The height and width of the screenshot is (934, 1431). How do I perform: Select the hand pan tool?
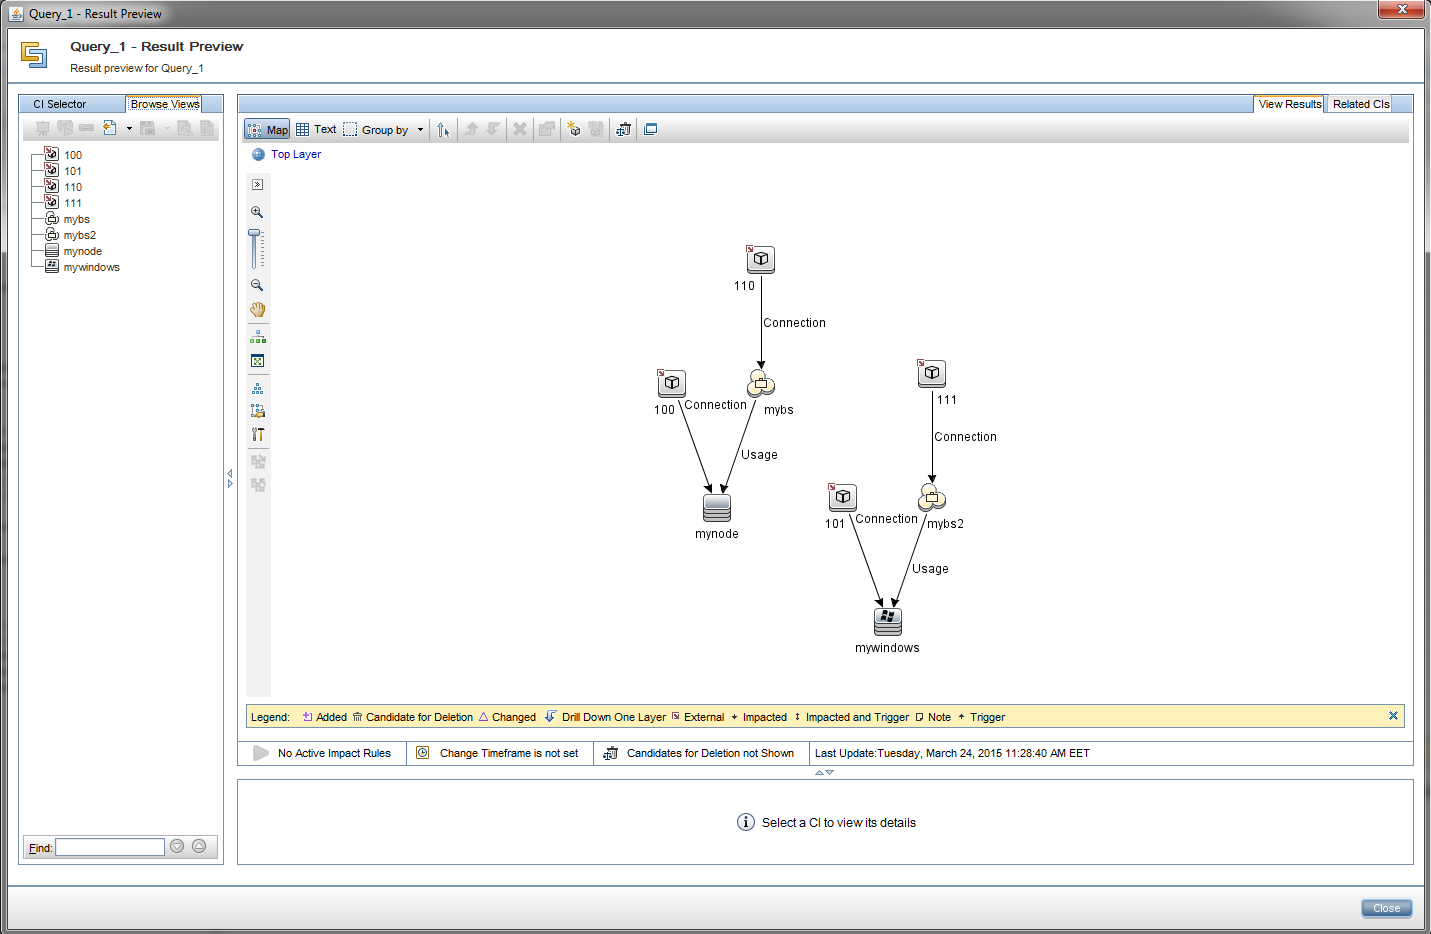click(257, 310)
